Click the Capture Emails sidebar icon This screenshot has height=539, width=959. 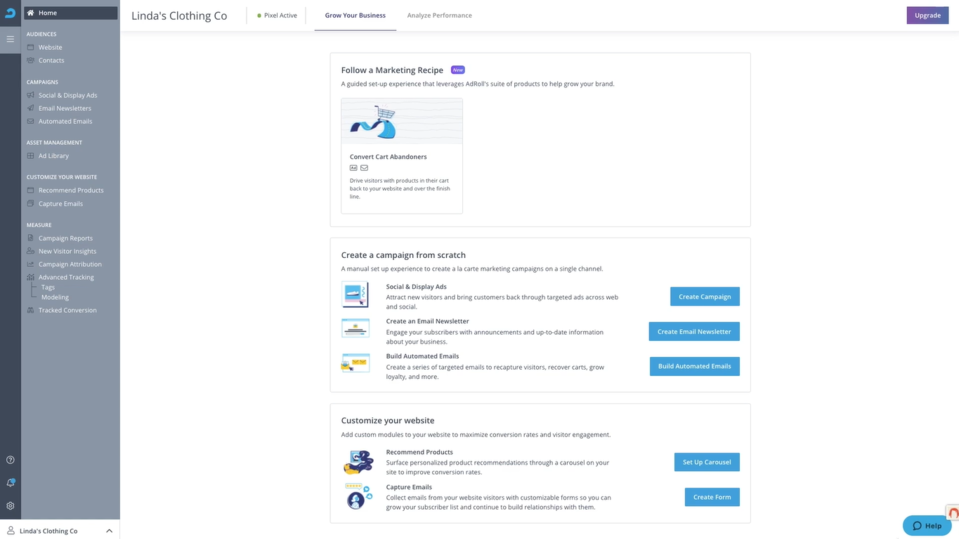[31, 204]
